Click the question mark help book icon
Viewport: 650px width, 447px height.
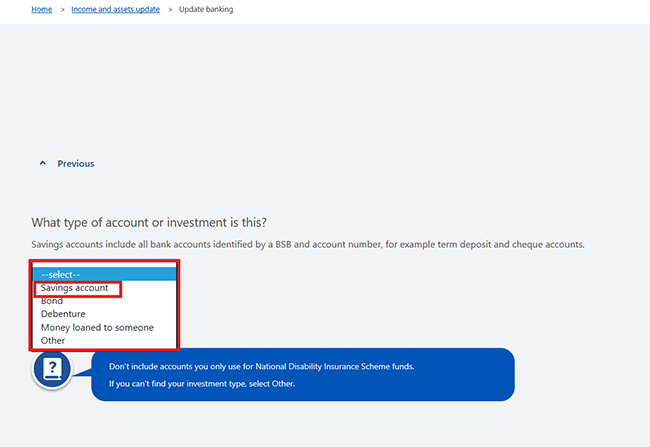(x=52, y=369)
